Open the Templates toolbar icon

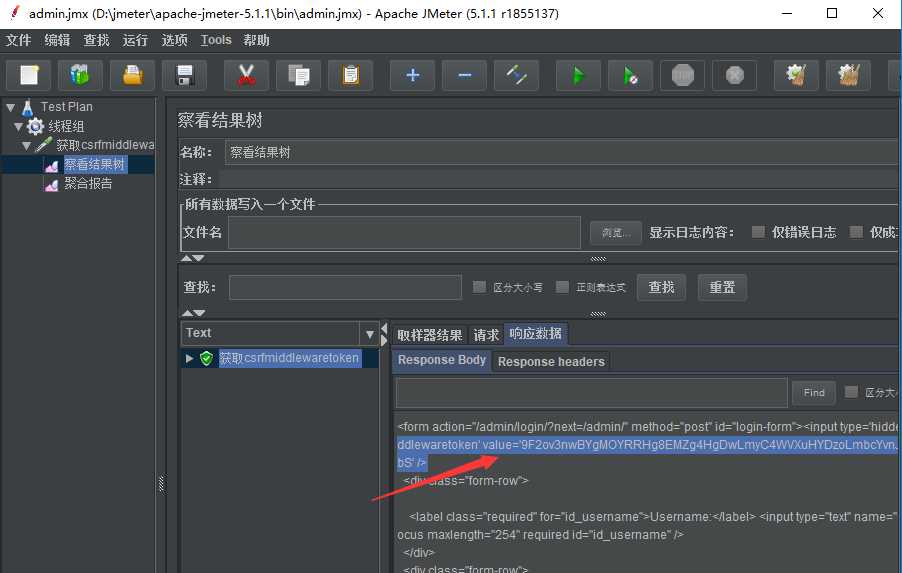(x=80, y=75)
